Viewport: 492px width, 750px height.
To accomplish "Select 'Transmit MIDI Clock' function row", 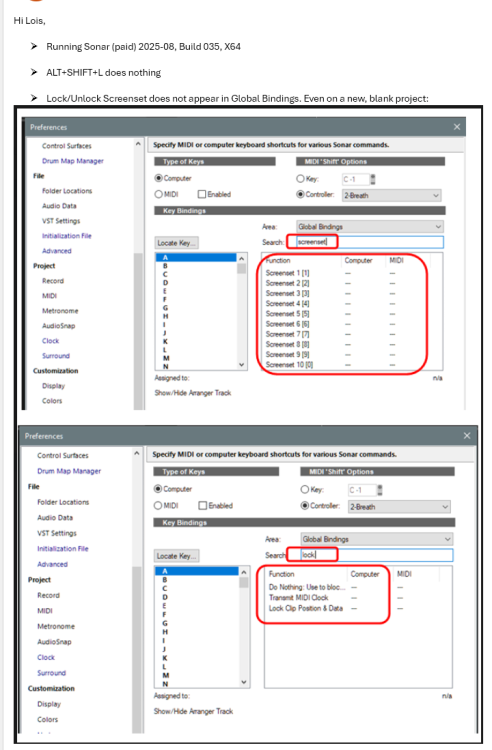I will point(358,597).
